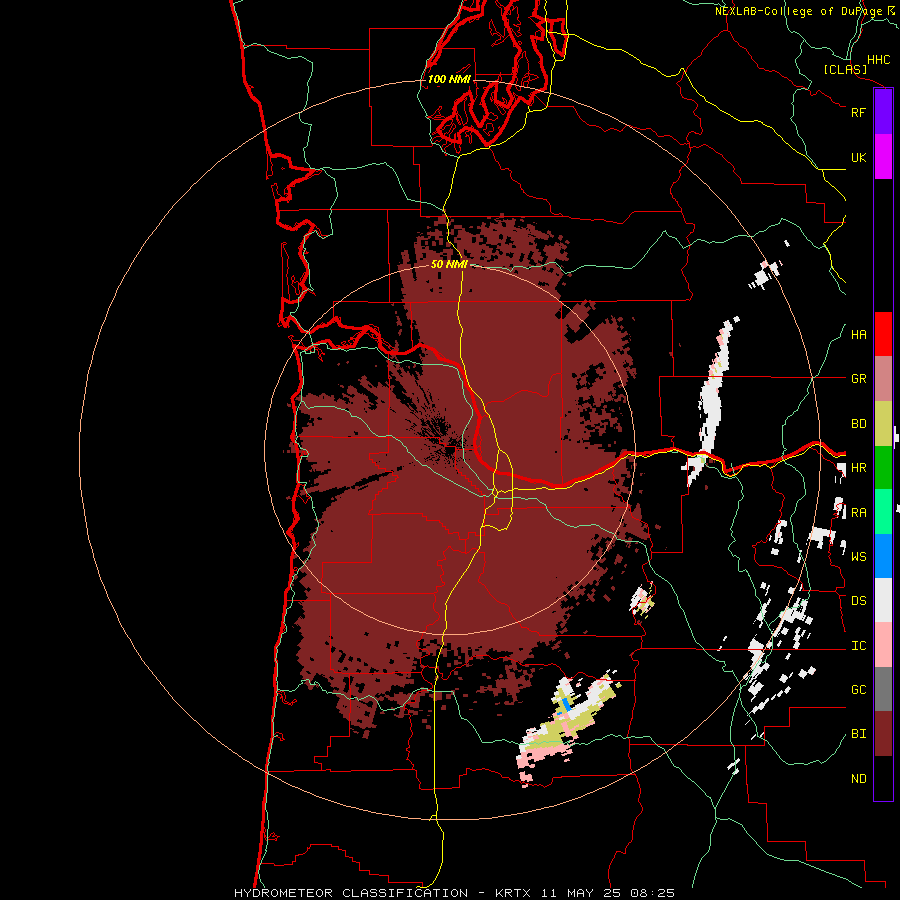Click the 100 NMI range ring label
The height and width of the screenshot is (900, 900).
tap(449, 79)
